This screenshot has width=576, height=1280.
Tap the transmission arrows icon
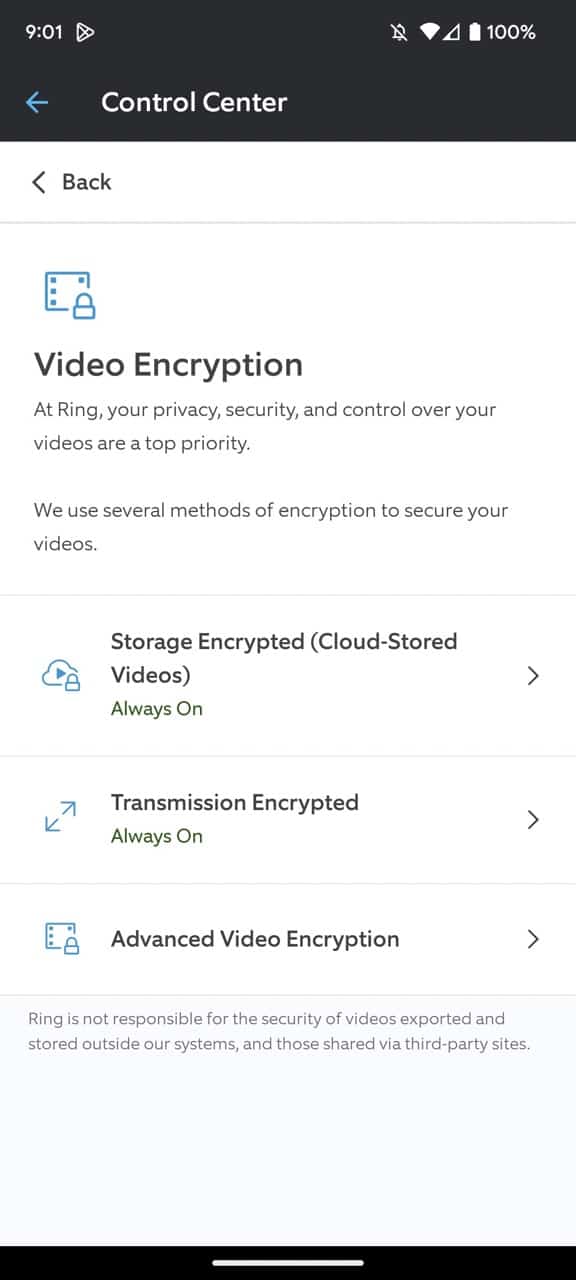point(61,817)
